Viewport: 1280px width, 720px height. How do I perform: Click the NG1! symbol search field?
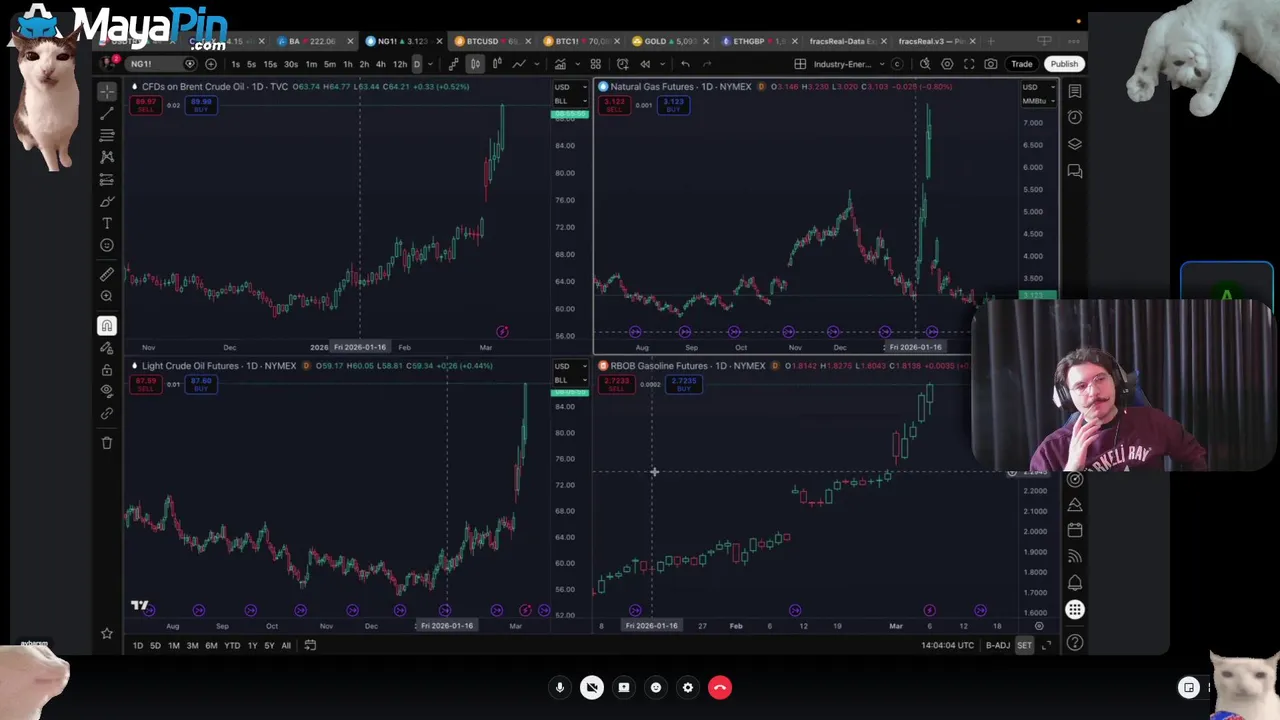click(x=160, y=64)
